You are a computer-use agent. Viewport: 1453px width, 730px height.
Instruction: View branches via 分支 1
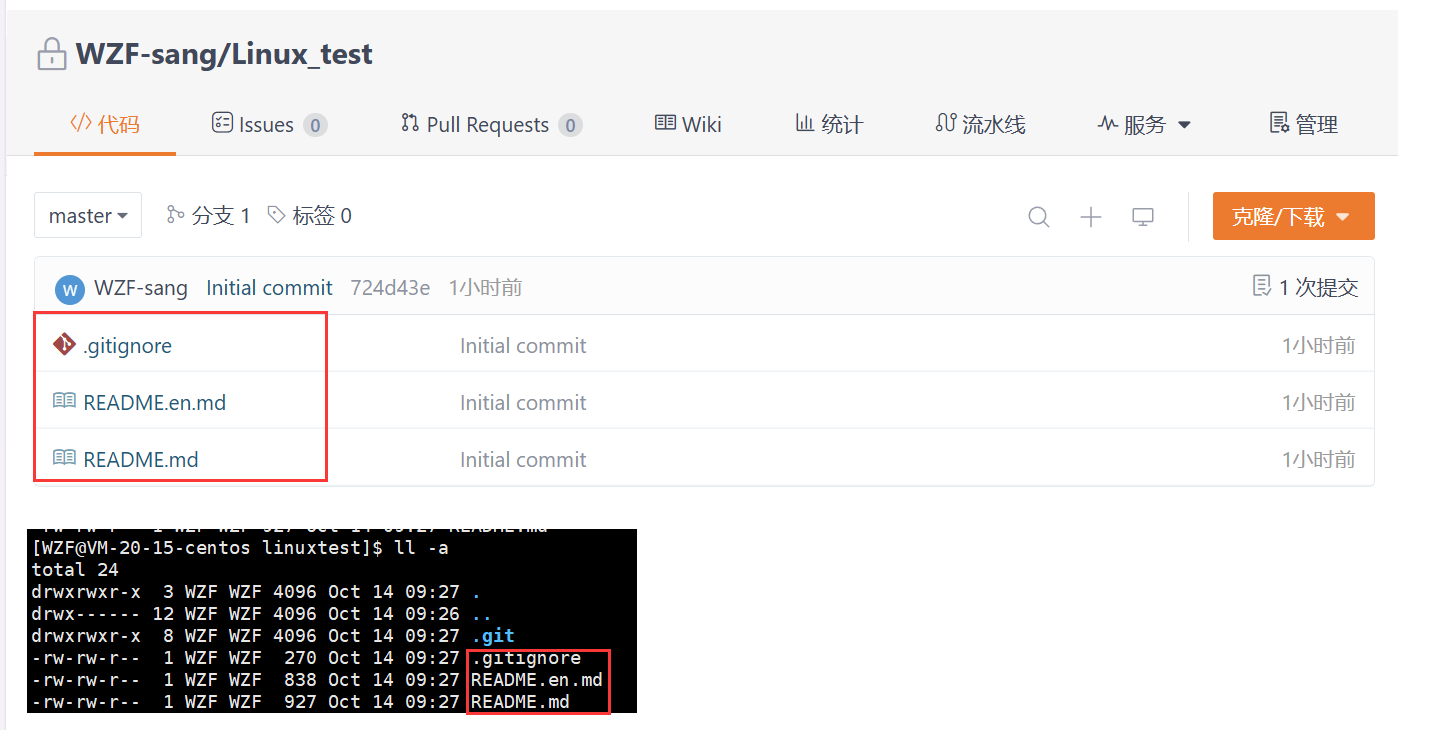click(x=208, y=215)
